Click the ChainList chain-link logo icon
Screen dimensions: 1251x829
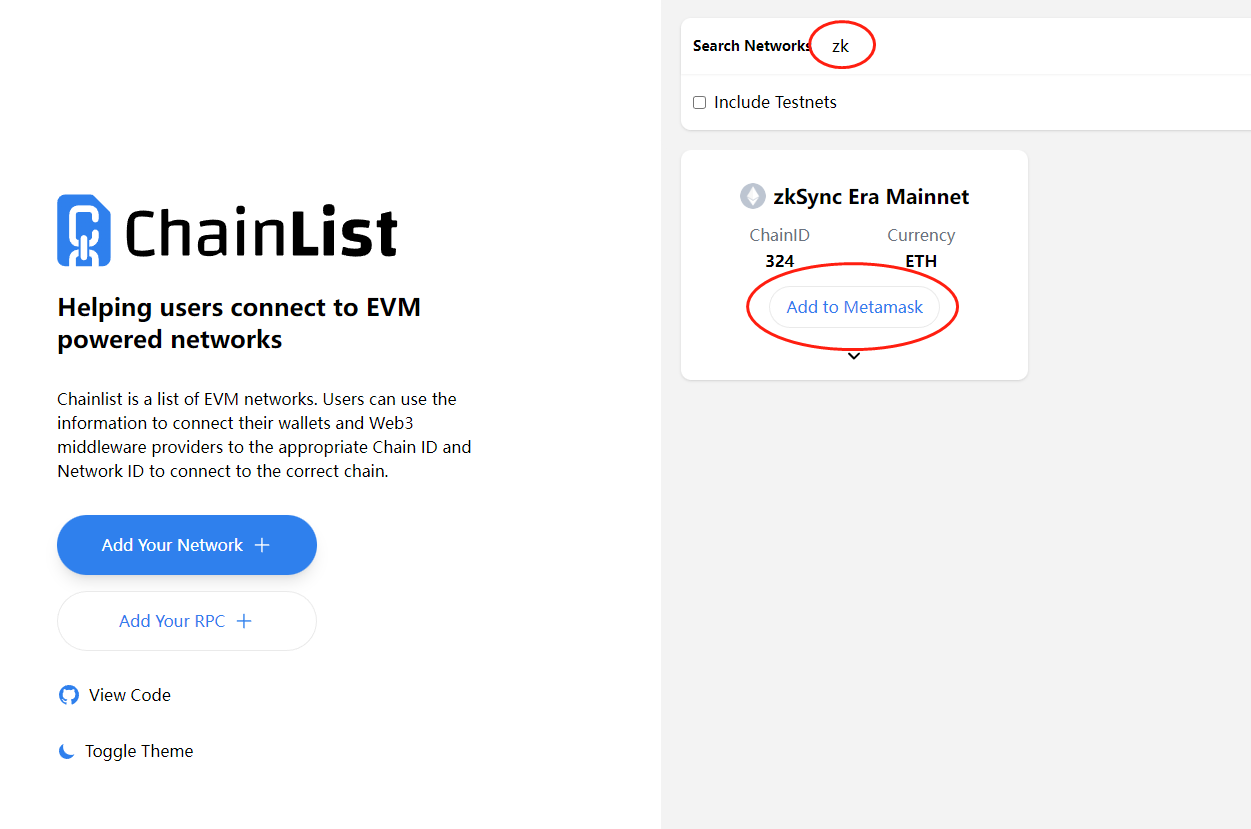tap(83, 230)
